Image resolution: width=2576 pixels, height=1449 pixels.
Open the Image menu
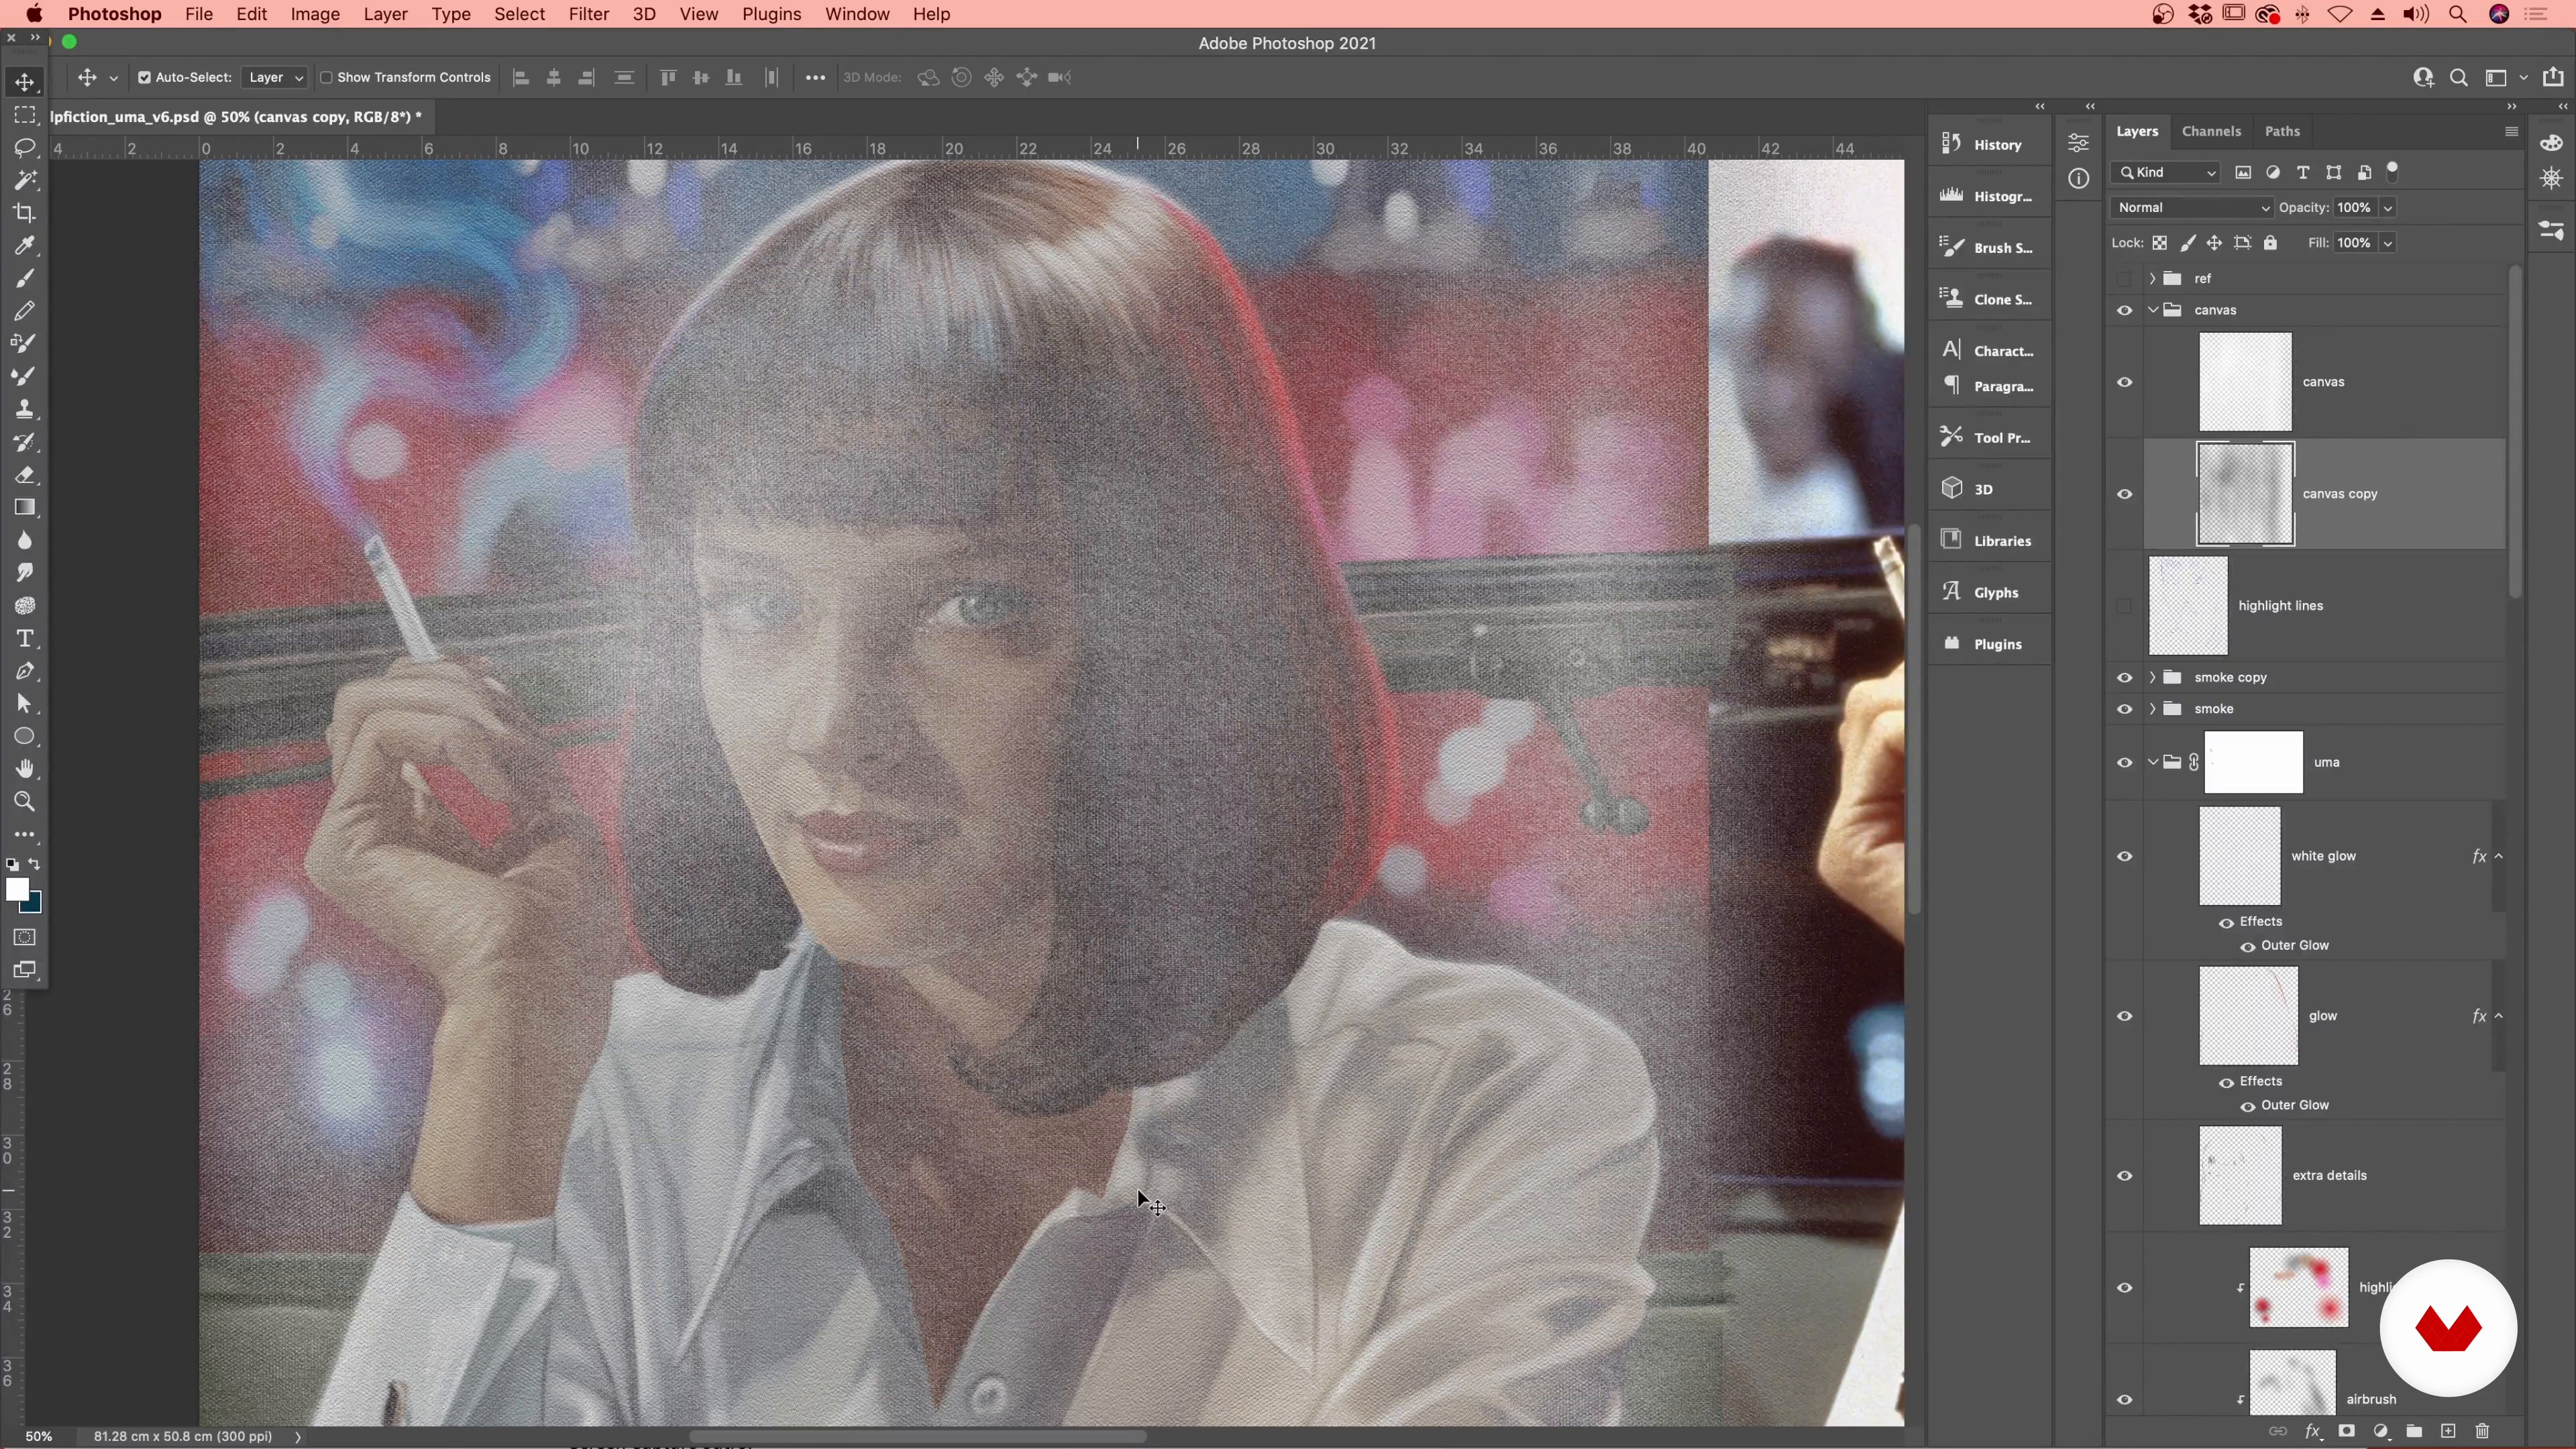click(315, 14)
